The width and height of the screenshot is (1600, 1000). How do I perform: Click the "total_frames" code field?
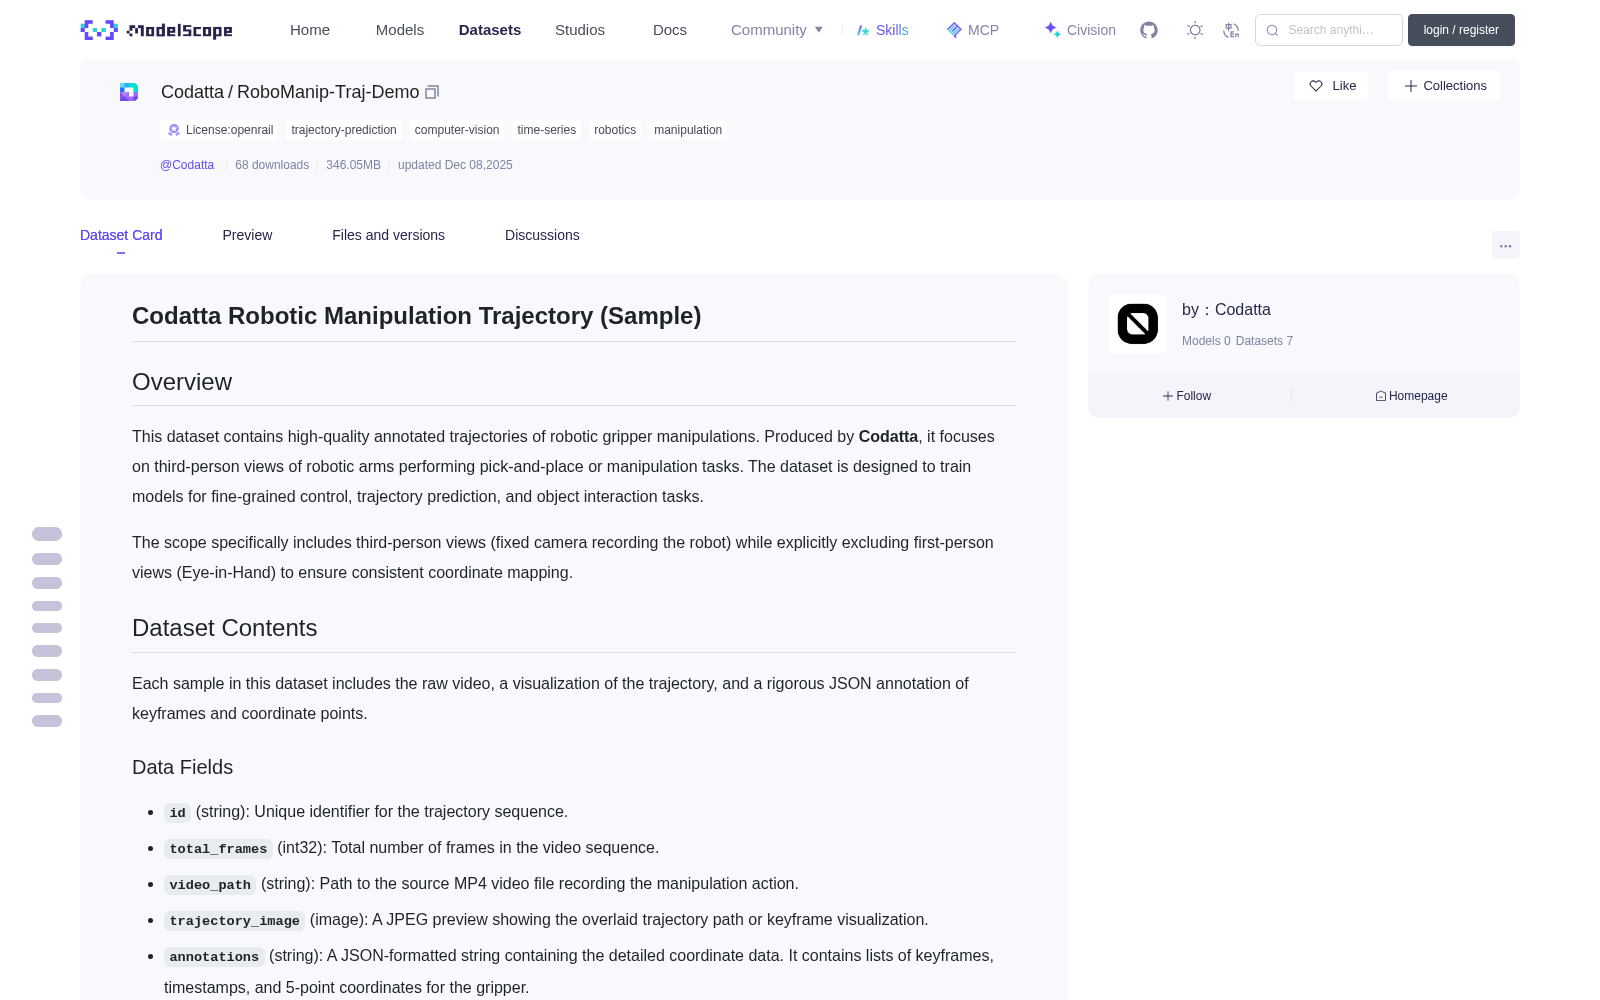[x=218, y=849]
